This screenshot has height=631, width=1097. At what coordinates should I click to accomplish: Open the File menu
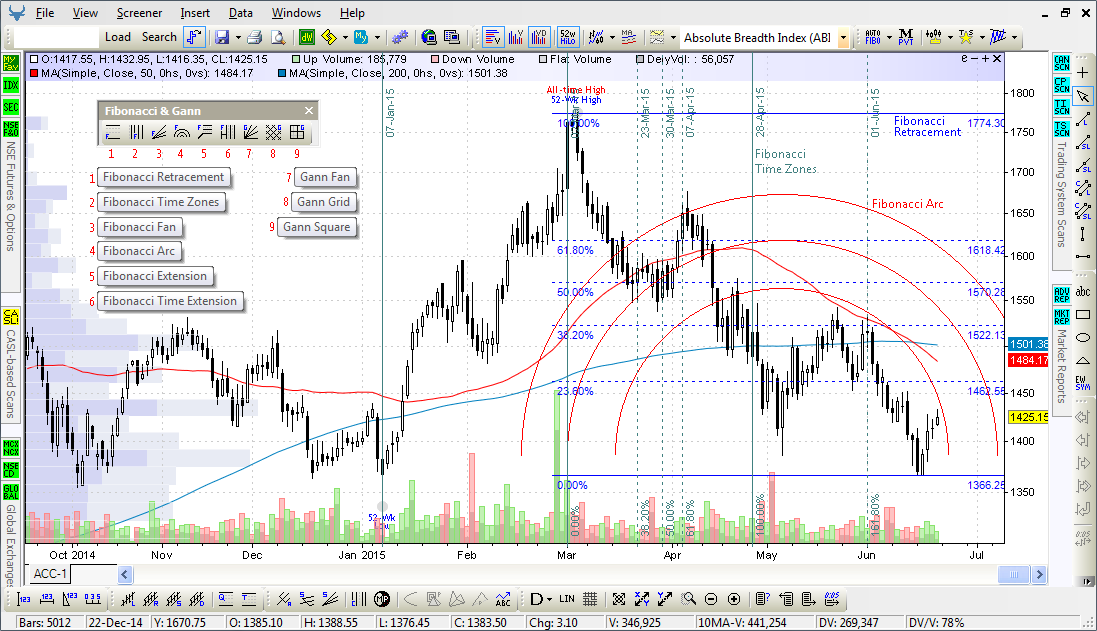pyautogui.click(x=45, y=13)
